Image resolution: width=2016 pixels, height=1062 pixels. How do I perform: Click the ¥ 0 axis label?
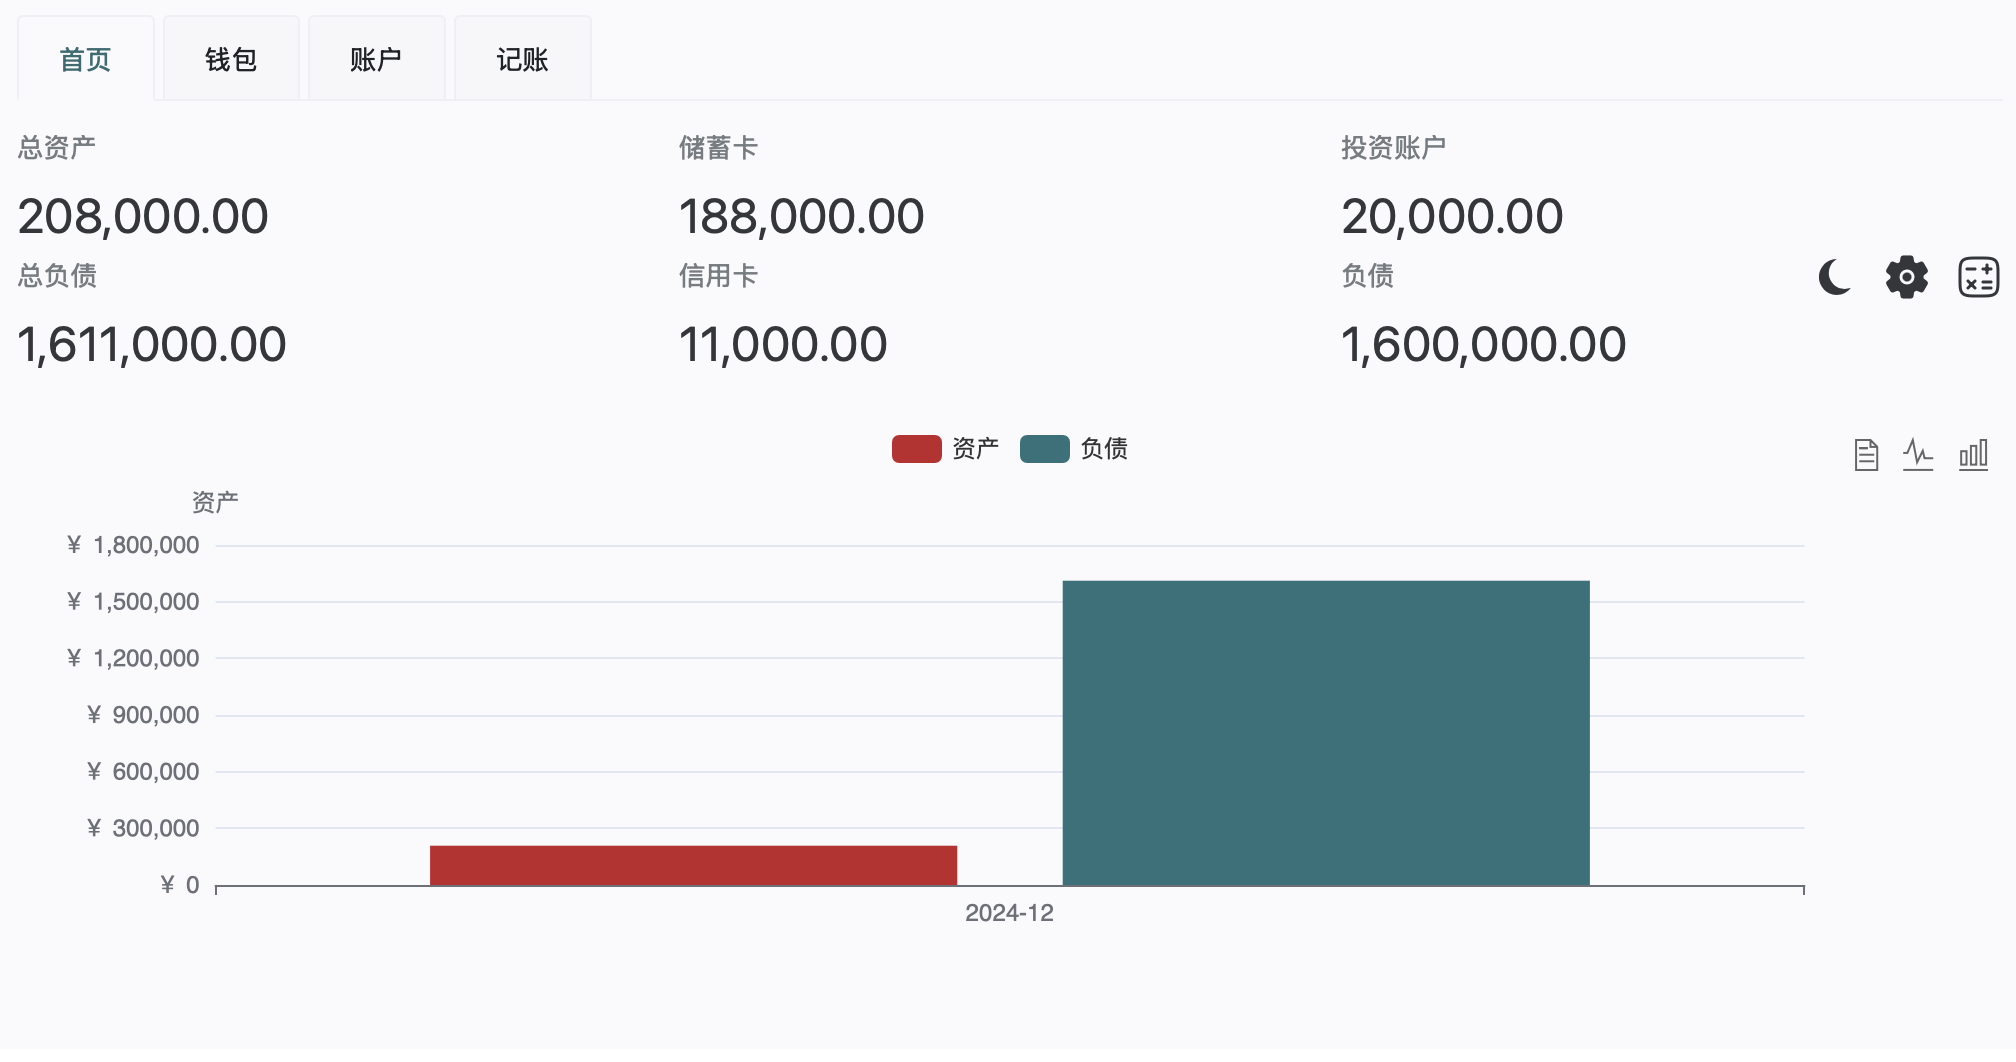pyautogui.click(x=180, y=885)
